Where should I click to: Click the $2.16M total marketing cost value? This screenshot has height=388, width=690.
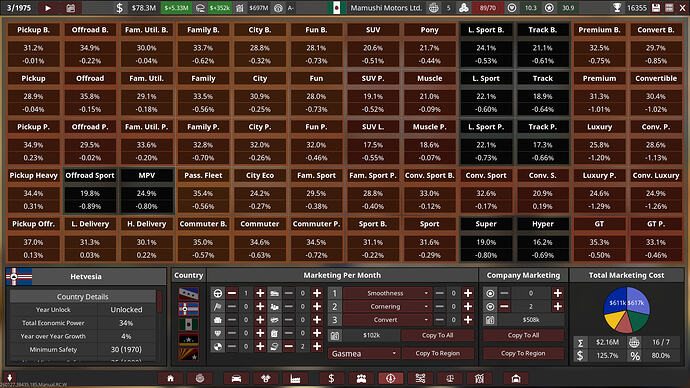coord(607,342)
